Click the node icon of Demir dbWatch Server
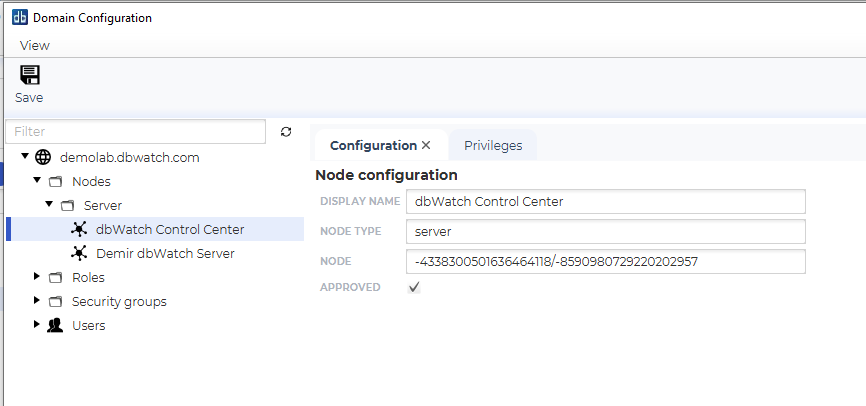This screenshot has width=866, height=406. point(79,253)
